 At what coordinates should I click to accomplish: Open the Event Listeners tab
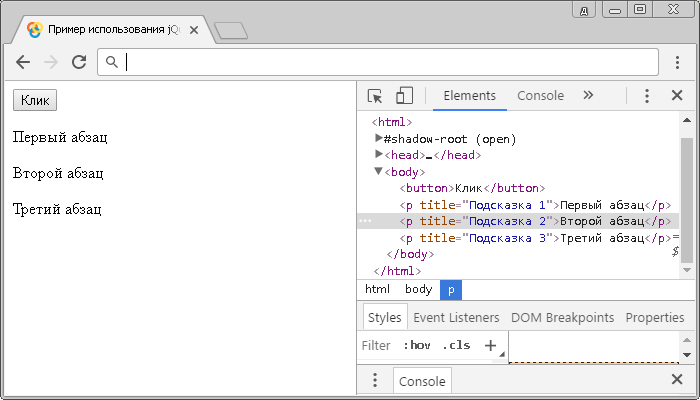(x=456, y=317)
